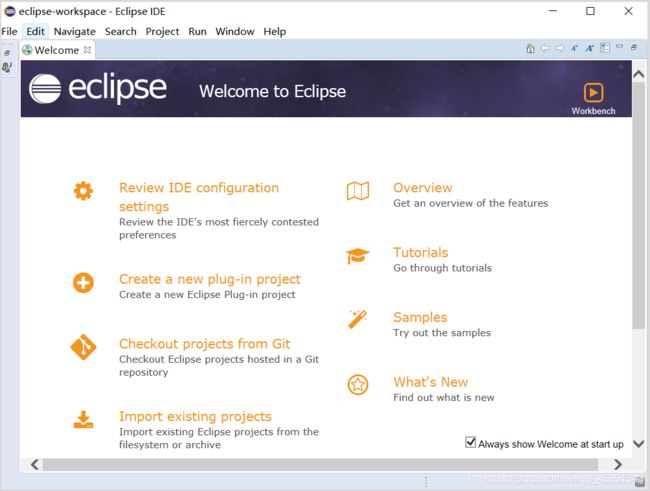This screenshot has height=491, width=650.
Task: Click the magic wand Samples icon
Action: [x=358, y=320]
